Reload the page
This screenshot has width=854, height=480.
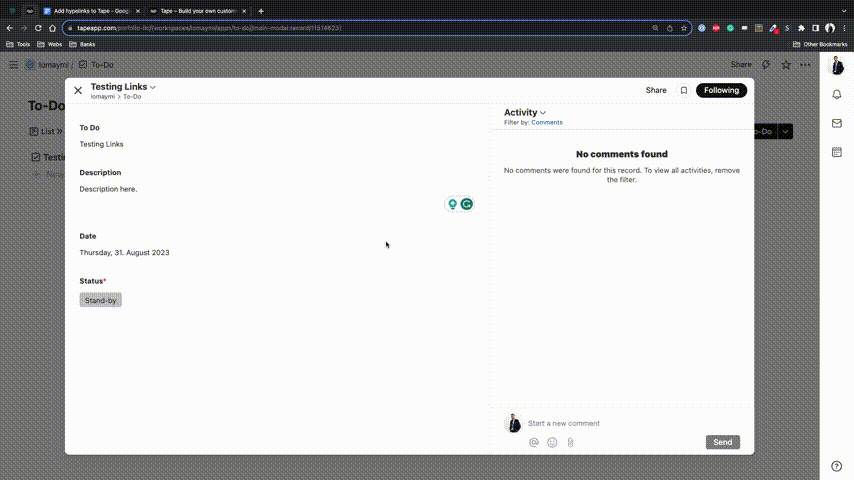click(x=38, y=28)
